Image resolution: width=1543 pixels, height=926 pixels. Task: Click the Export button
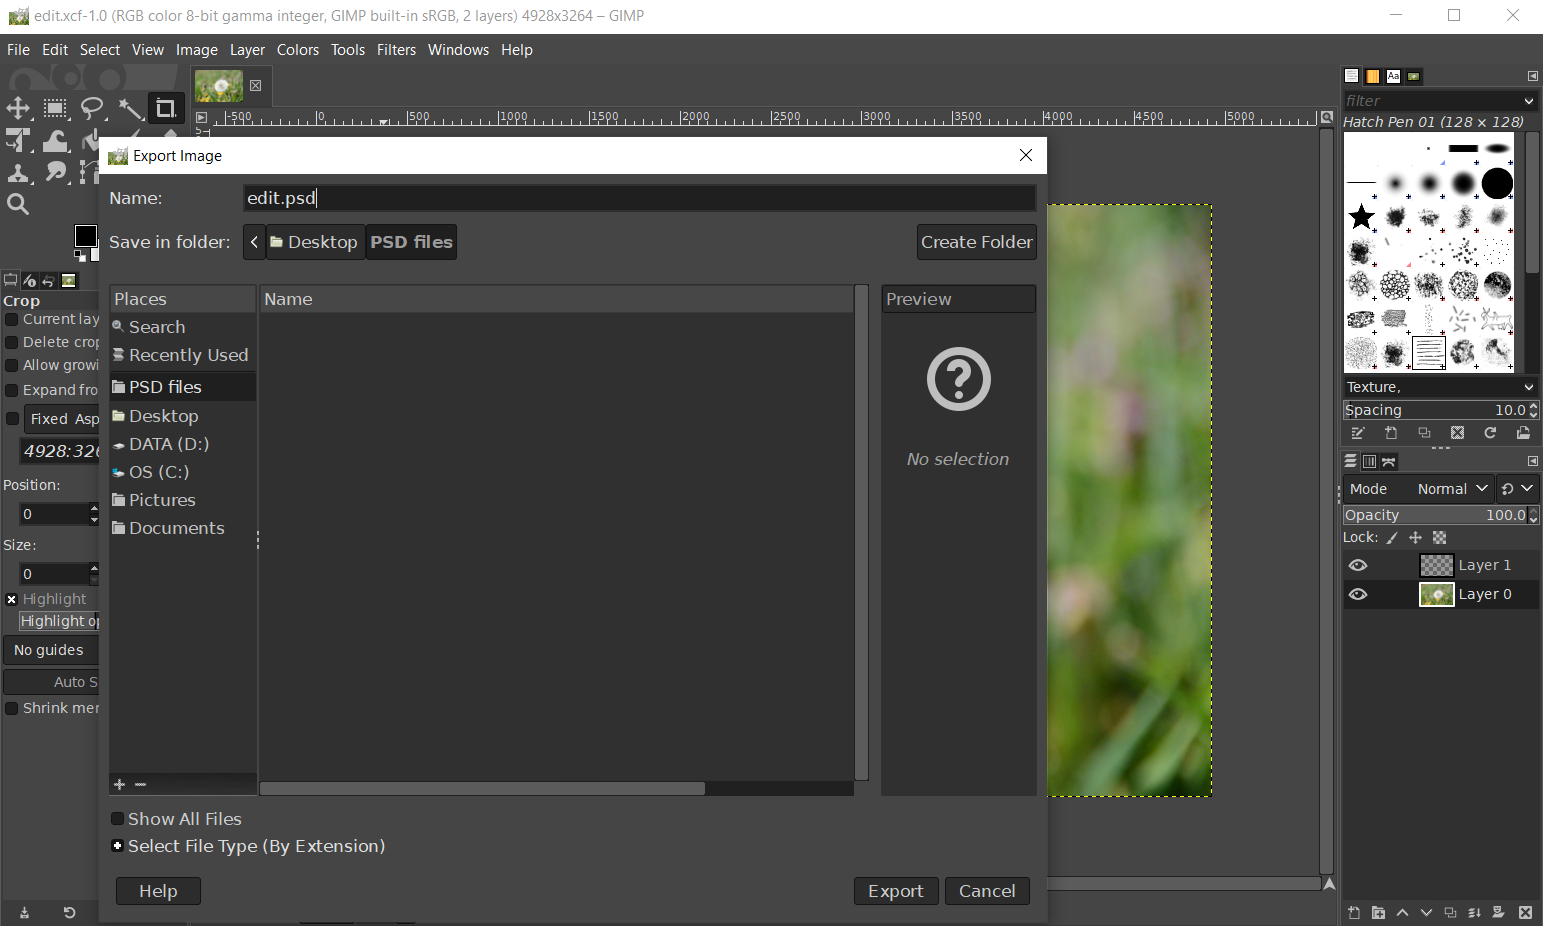(895, 891)
